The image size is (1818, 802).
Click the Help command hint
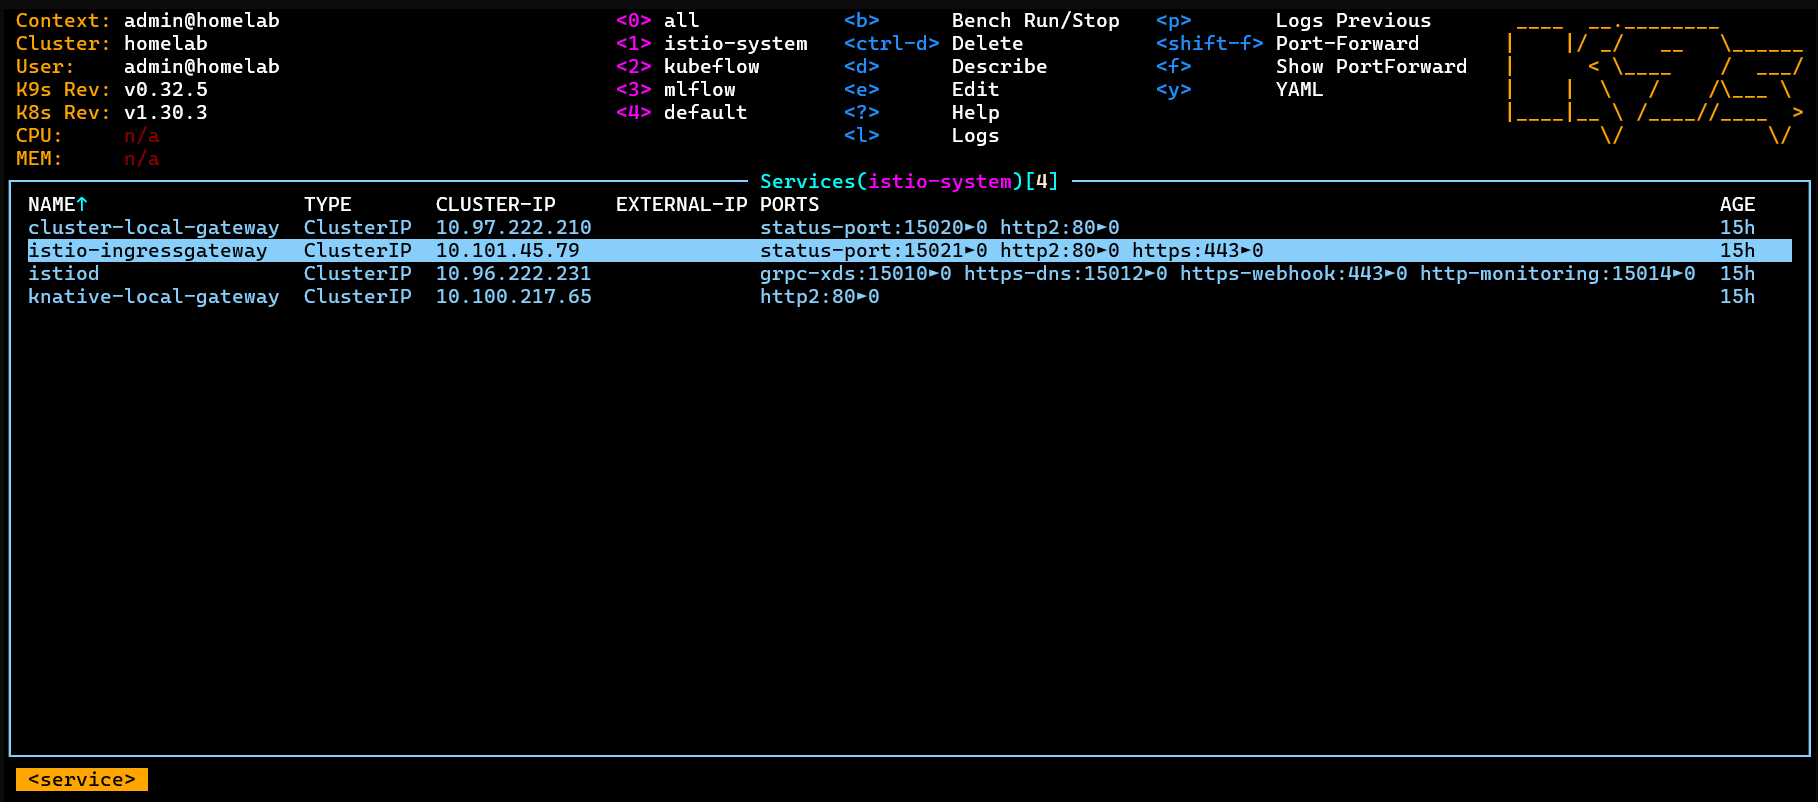pos(976,113)
